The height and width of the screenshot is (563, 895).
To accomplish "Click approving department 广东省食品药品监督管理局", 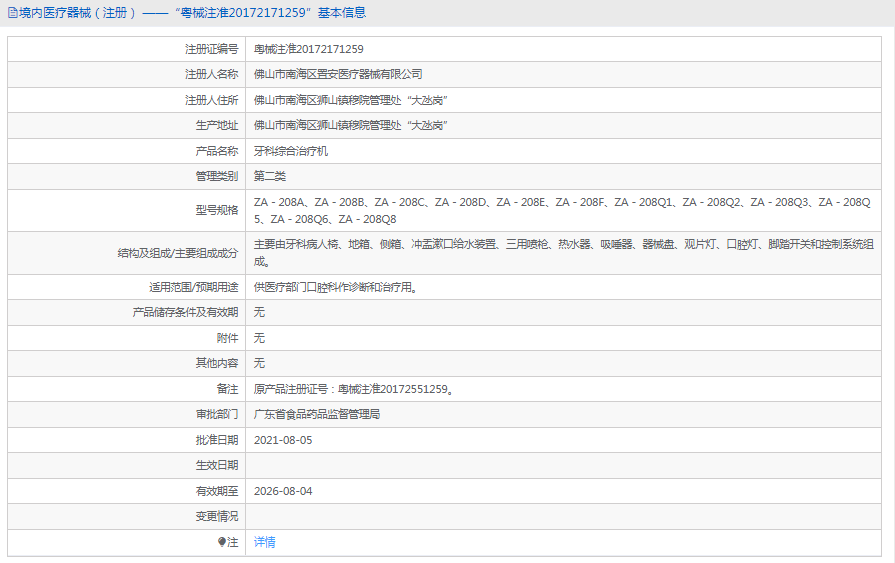I will click(317, 414).
